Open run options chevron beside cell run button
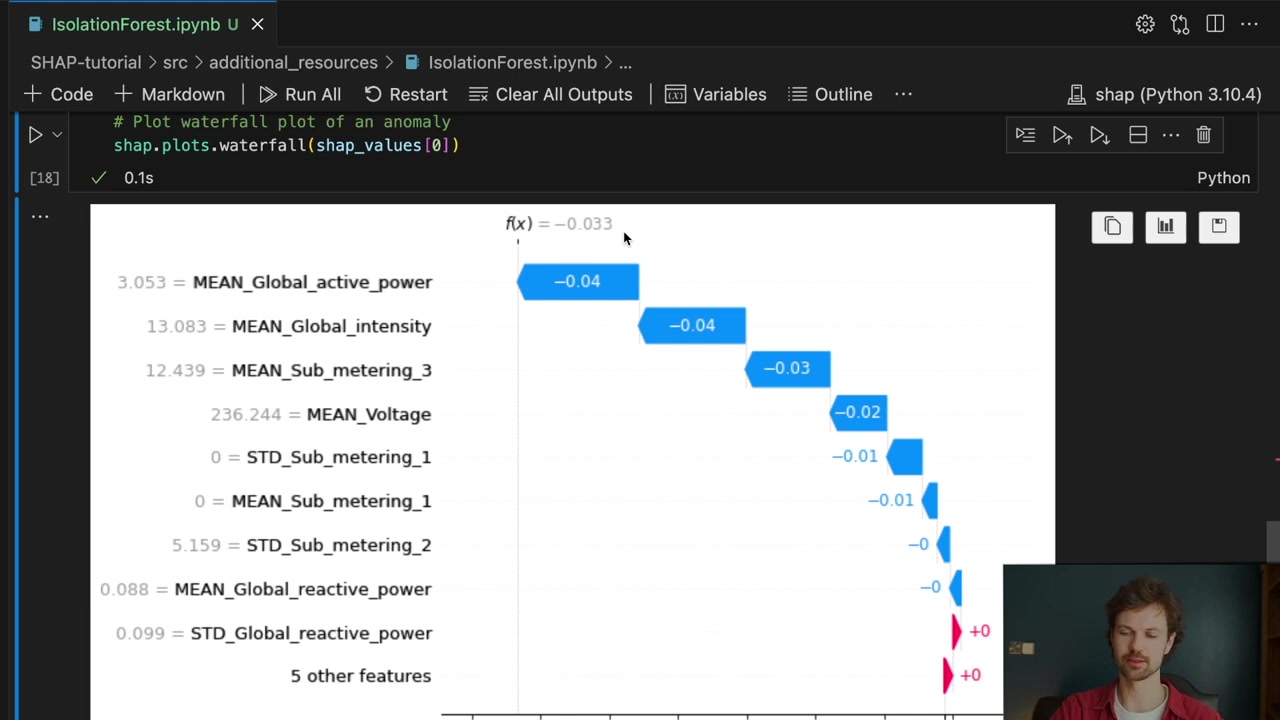 point(57,135)
